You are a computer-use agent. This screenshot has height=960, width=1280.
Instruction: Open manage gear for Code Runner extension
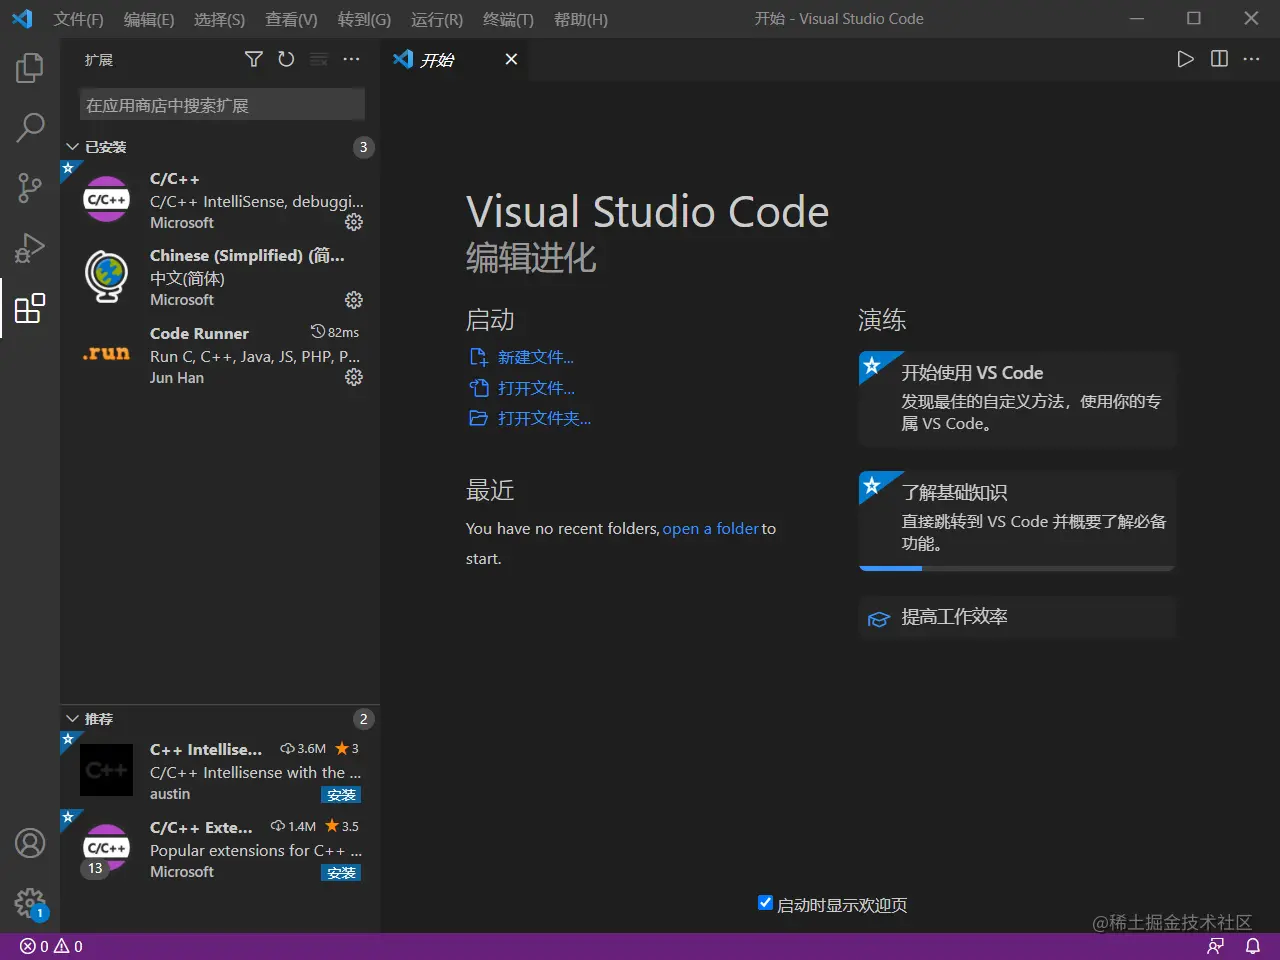[354, 377]
